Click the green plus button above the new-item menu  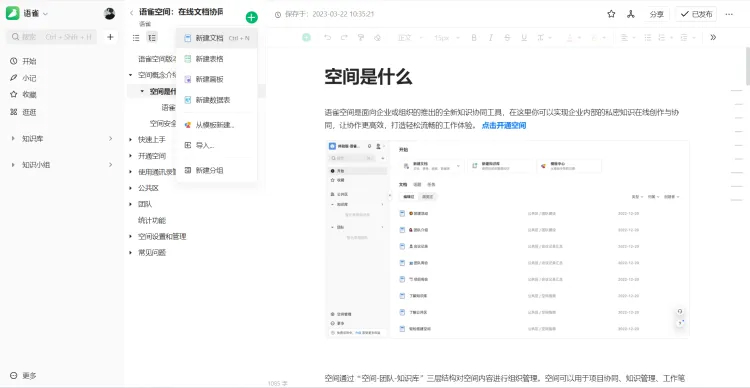point(252,18)
